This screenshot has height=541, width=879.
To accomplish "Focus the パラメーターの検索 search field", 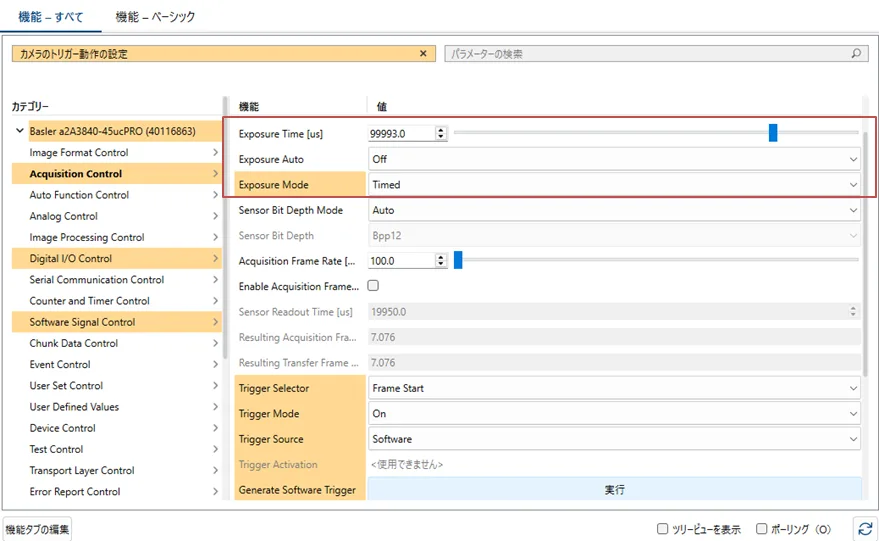I will pyautogui.click(x=656, y=54).
